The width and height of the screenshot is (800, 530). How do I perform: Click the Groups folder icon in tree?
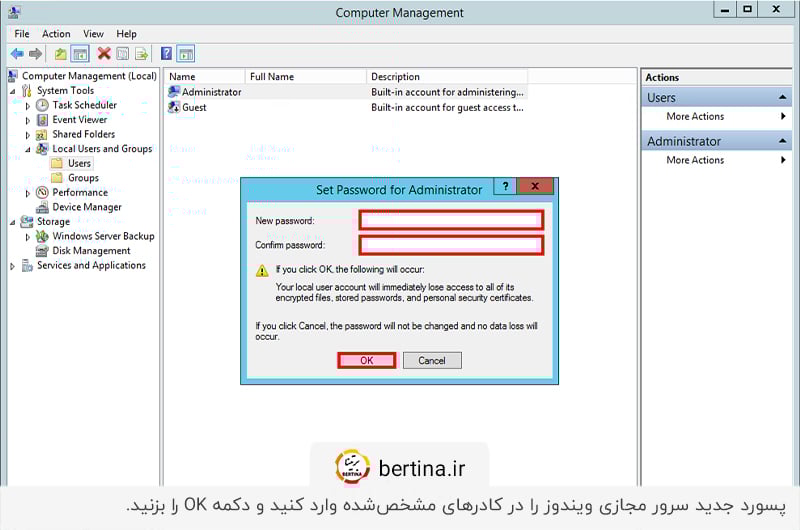click(x=57, y=178)
